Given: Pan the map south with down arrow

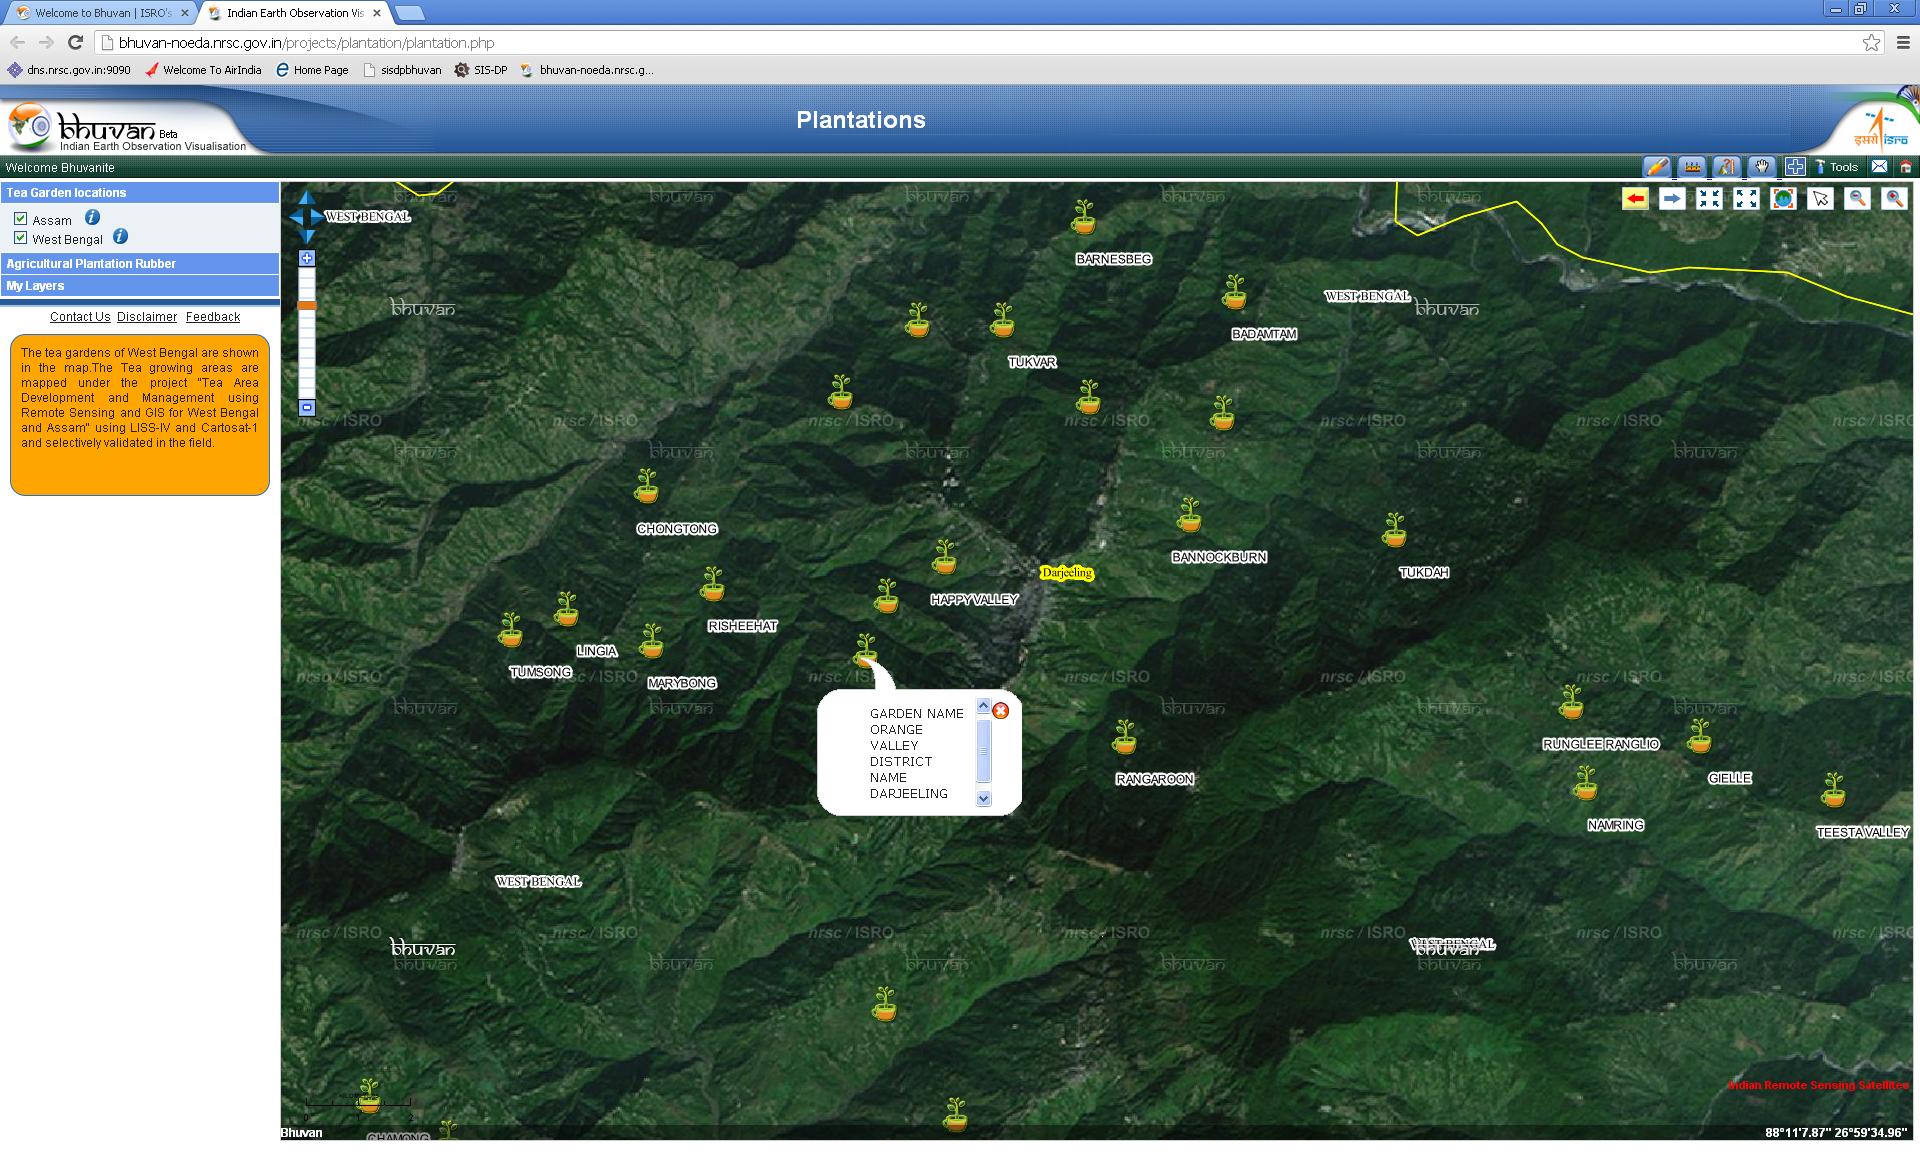Looking at the screenshot, I should 307,236.
